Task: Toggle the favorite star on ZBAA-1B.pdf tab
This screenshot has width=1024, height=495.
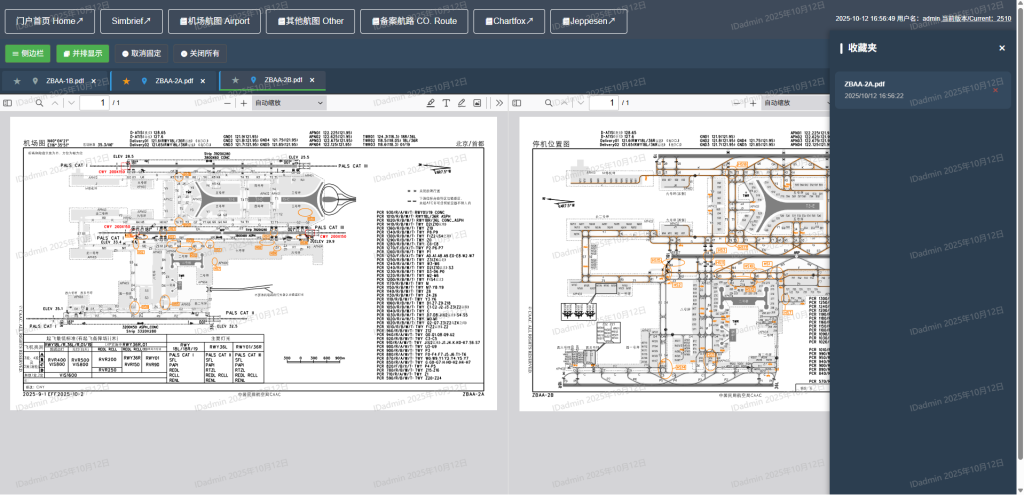Action: pos(17,80)
